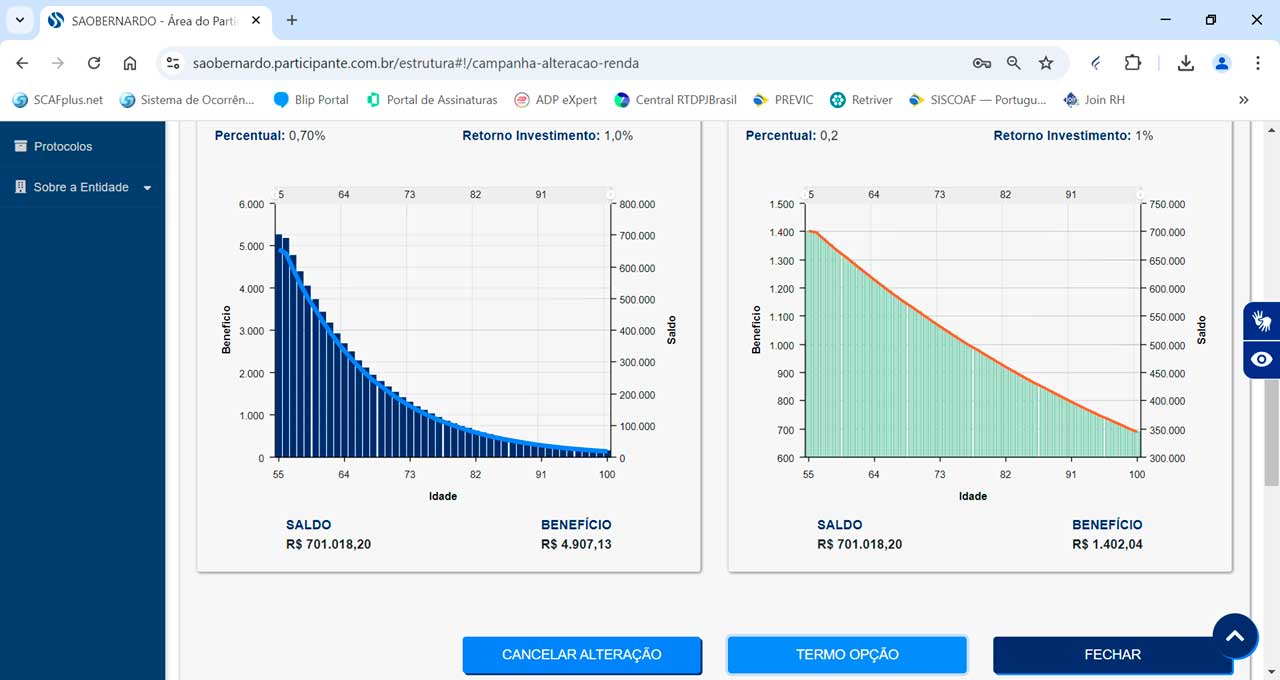Click the site information icon in address bar
This screenshot has height=680, width=1280.
coord(172,63)
